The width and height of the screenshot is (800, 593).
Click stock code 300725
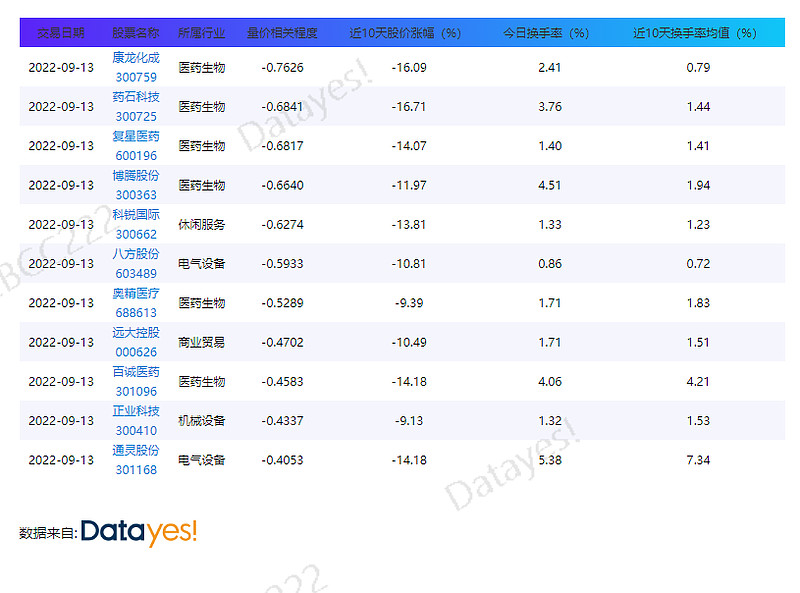coord(136,116)
